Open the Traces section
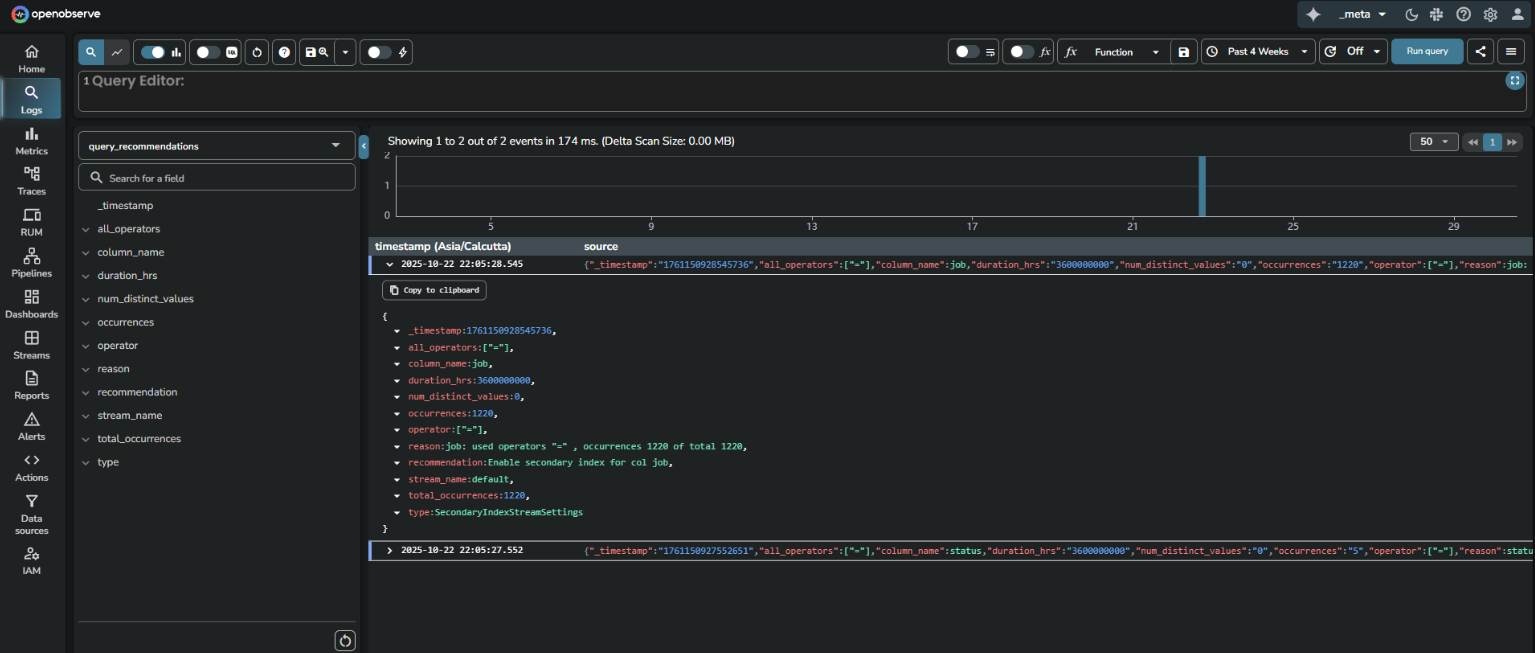The width and height of the screenshot is (1535, 653). click(x=31, y=180)
